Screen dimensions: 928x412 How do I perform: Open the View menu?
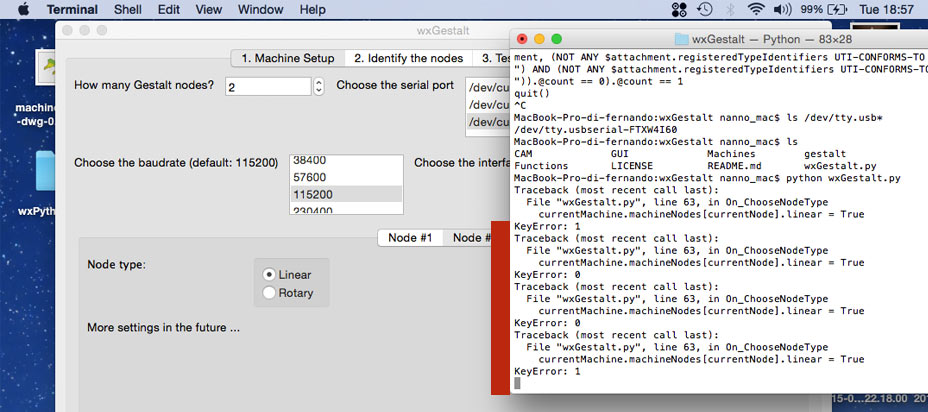pyautogui.click(x=208, y=9)
